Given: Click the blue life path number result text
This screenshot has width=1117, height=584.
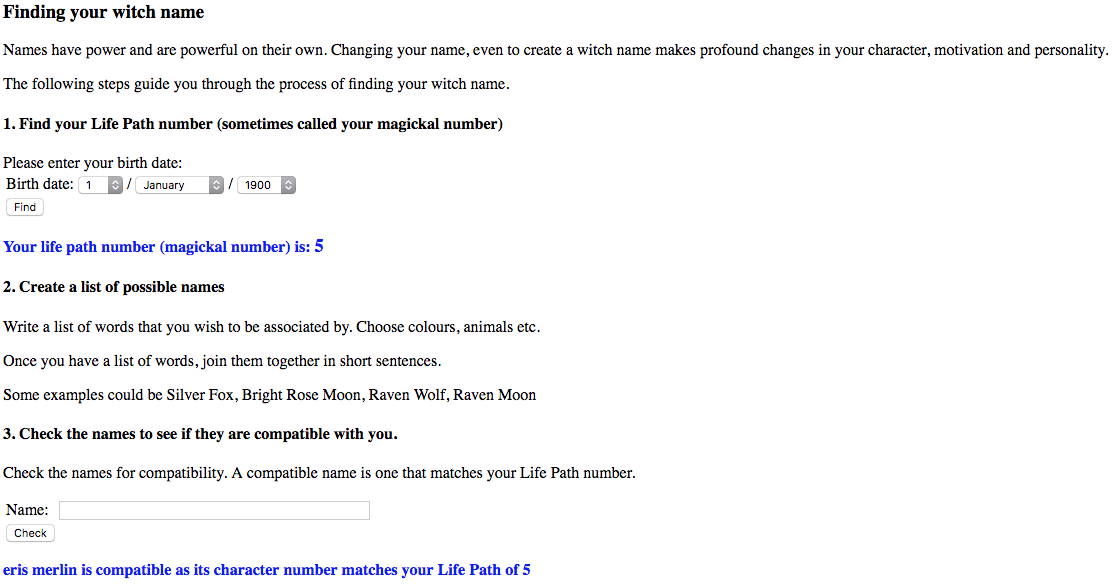Looking at the screenshot, I should [x=157, y=247].
